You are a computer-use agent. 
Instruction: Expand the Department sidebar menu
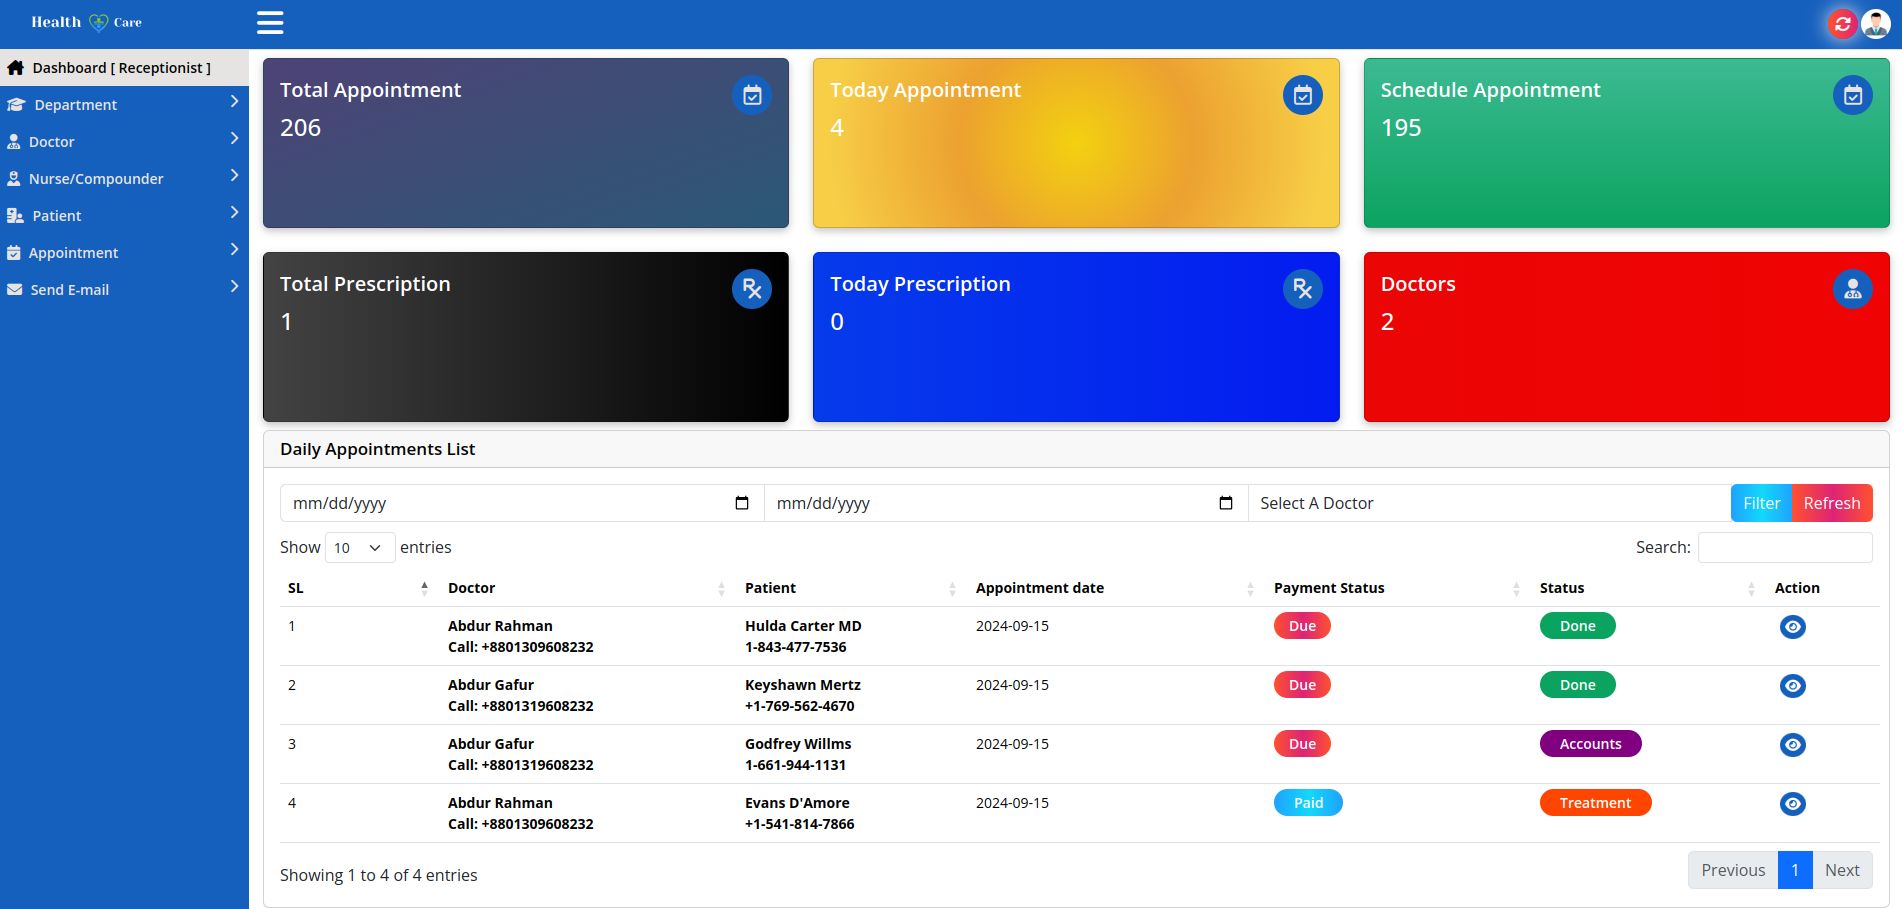(x=124, y=105)
